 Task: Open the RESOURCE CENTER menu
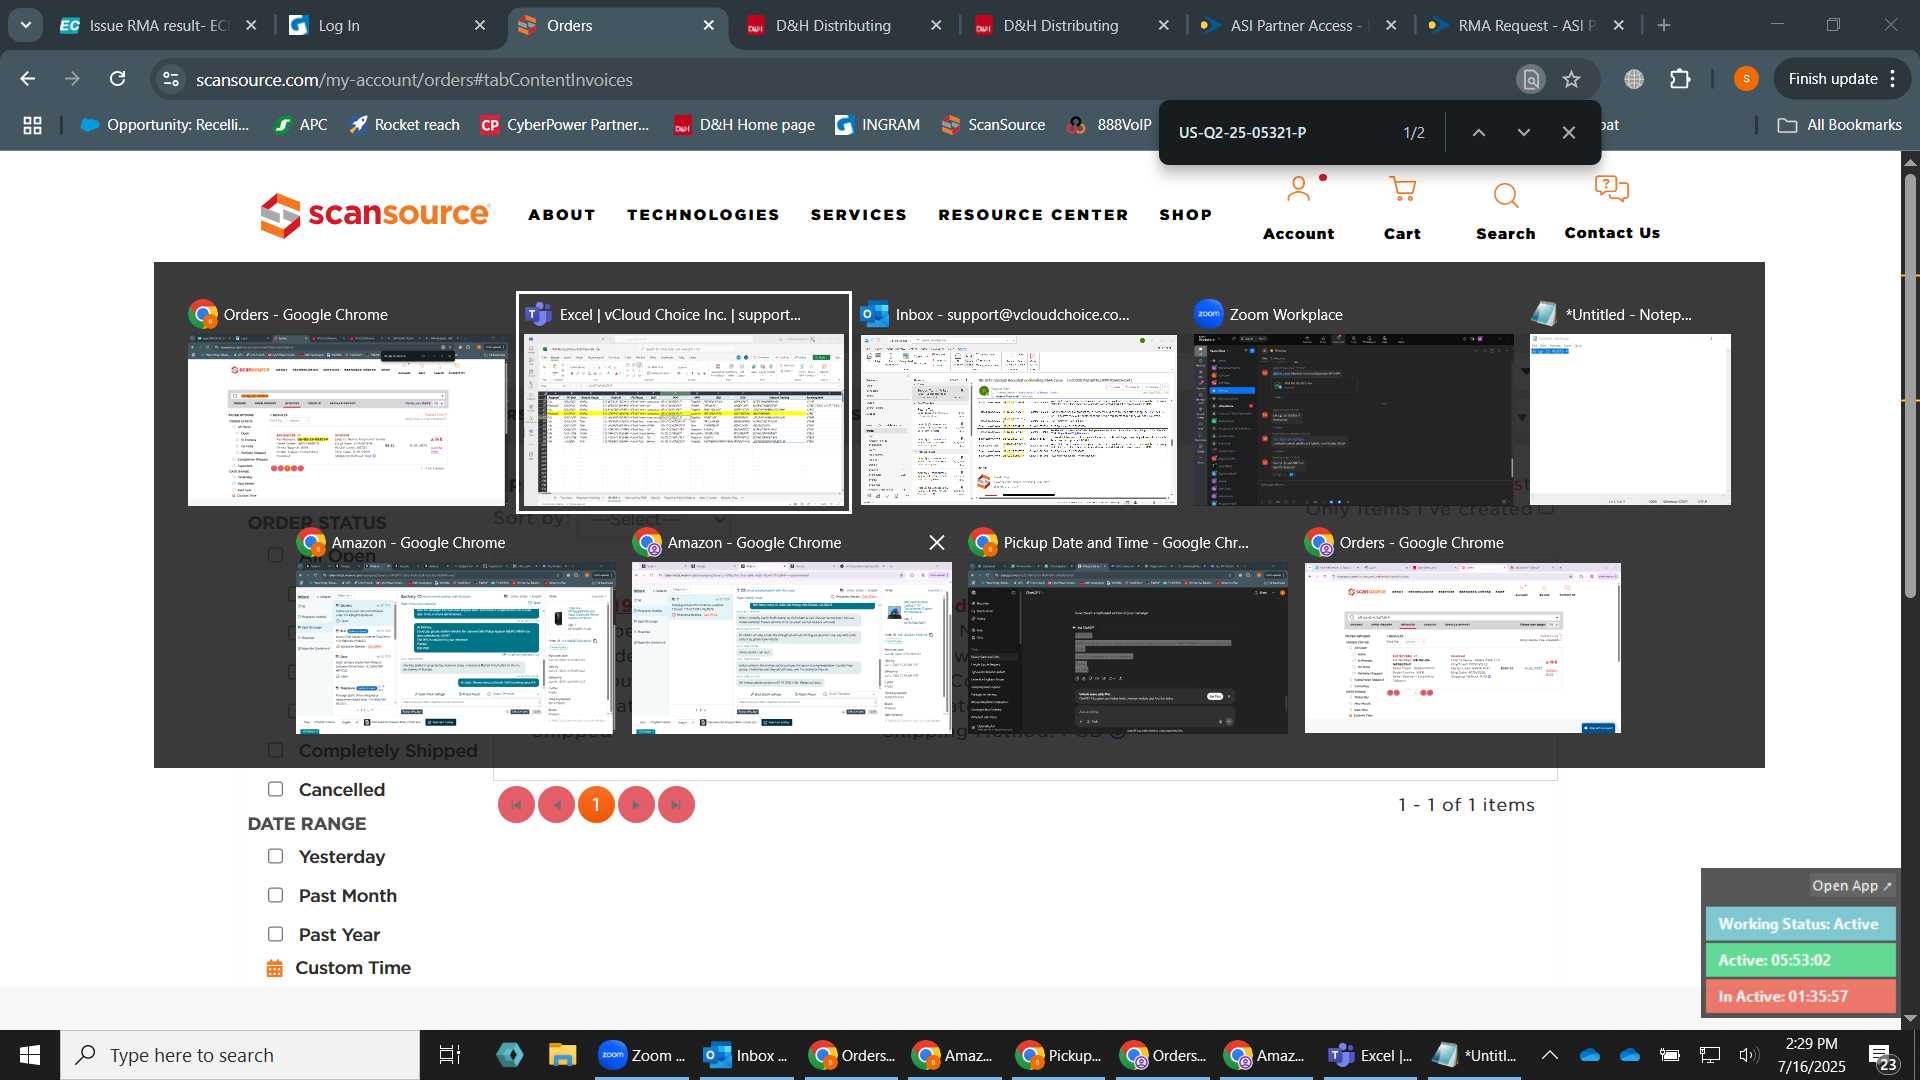point(1033,215)
